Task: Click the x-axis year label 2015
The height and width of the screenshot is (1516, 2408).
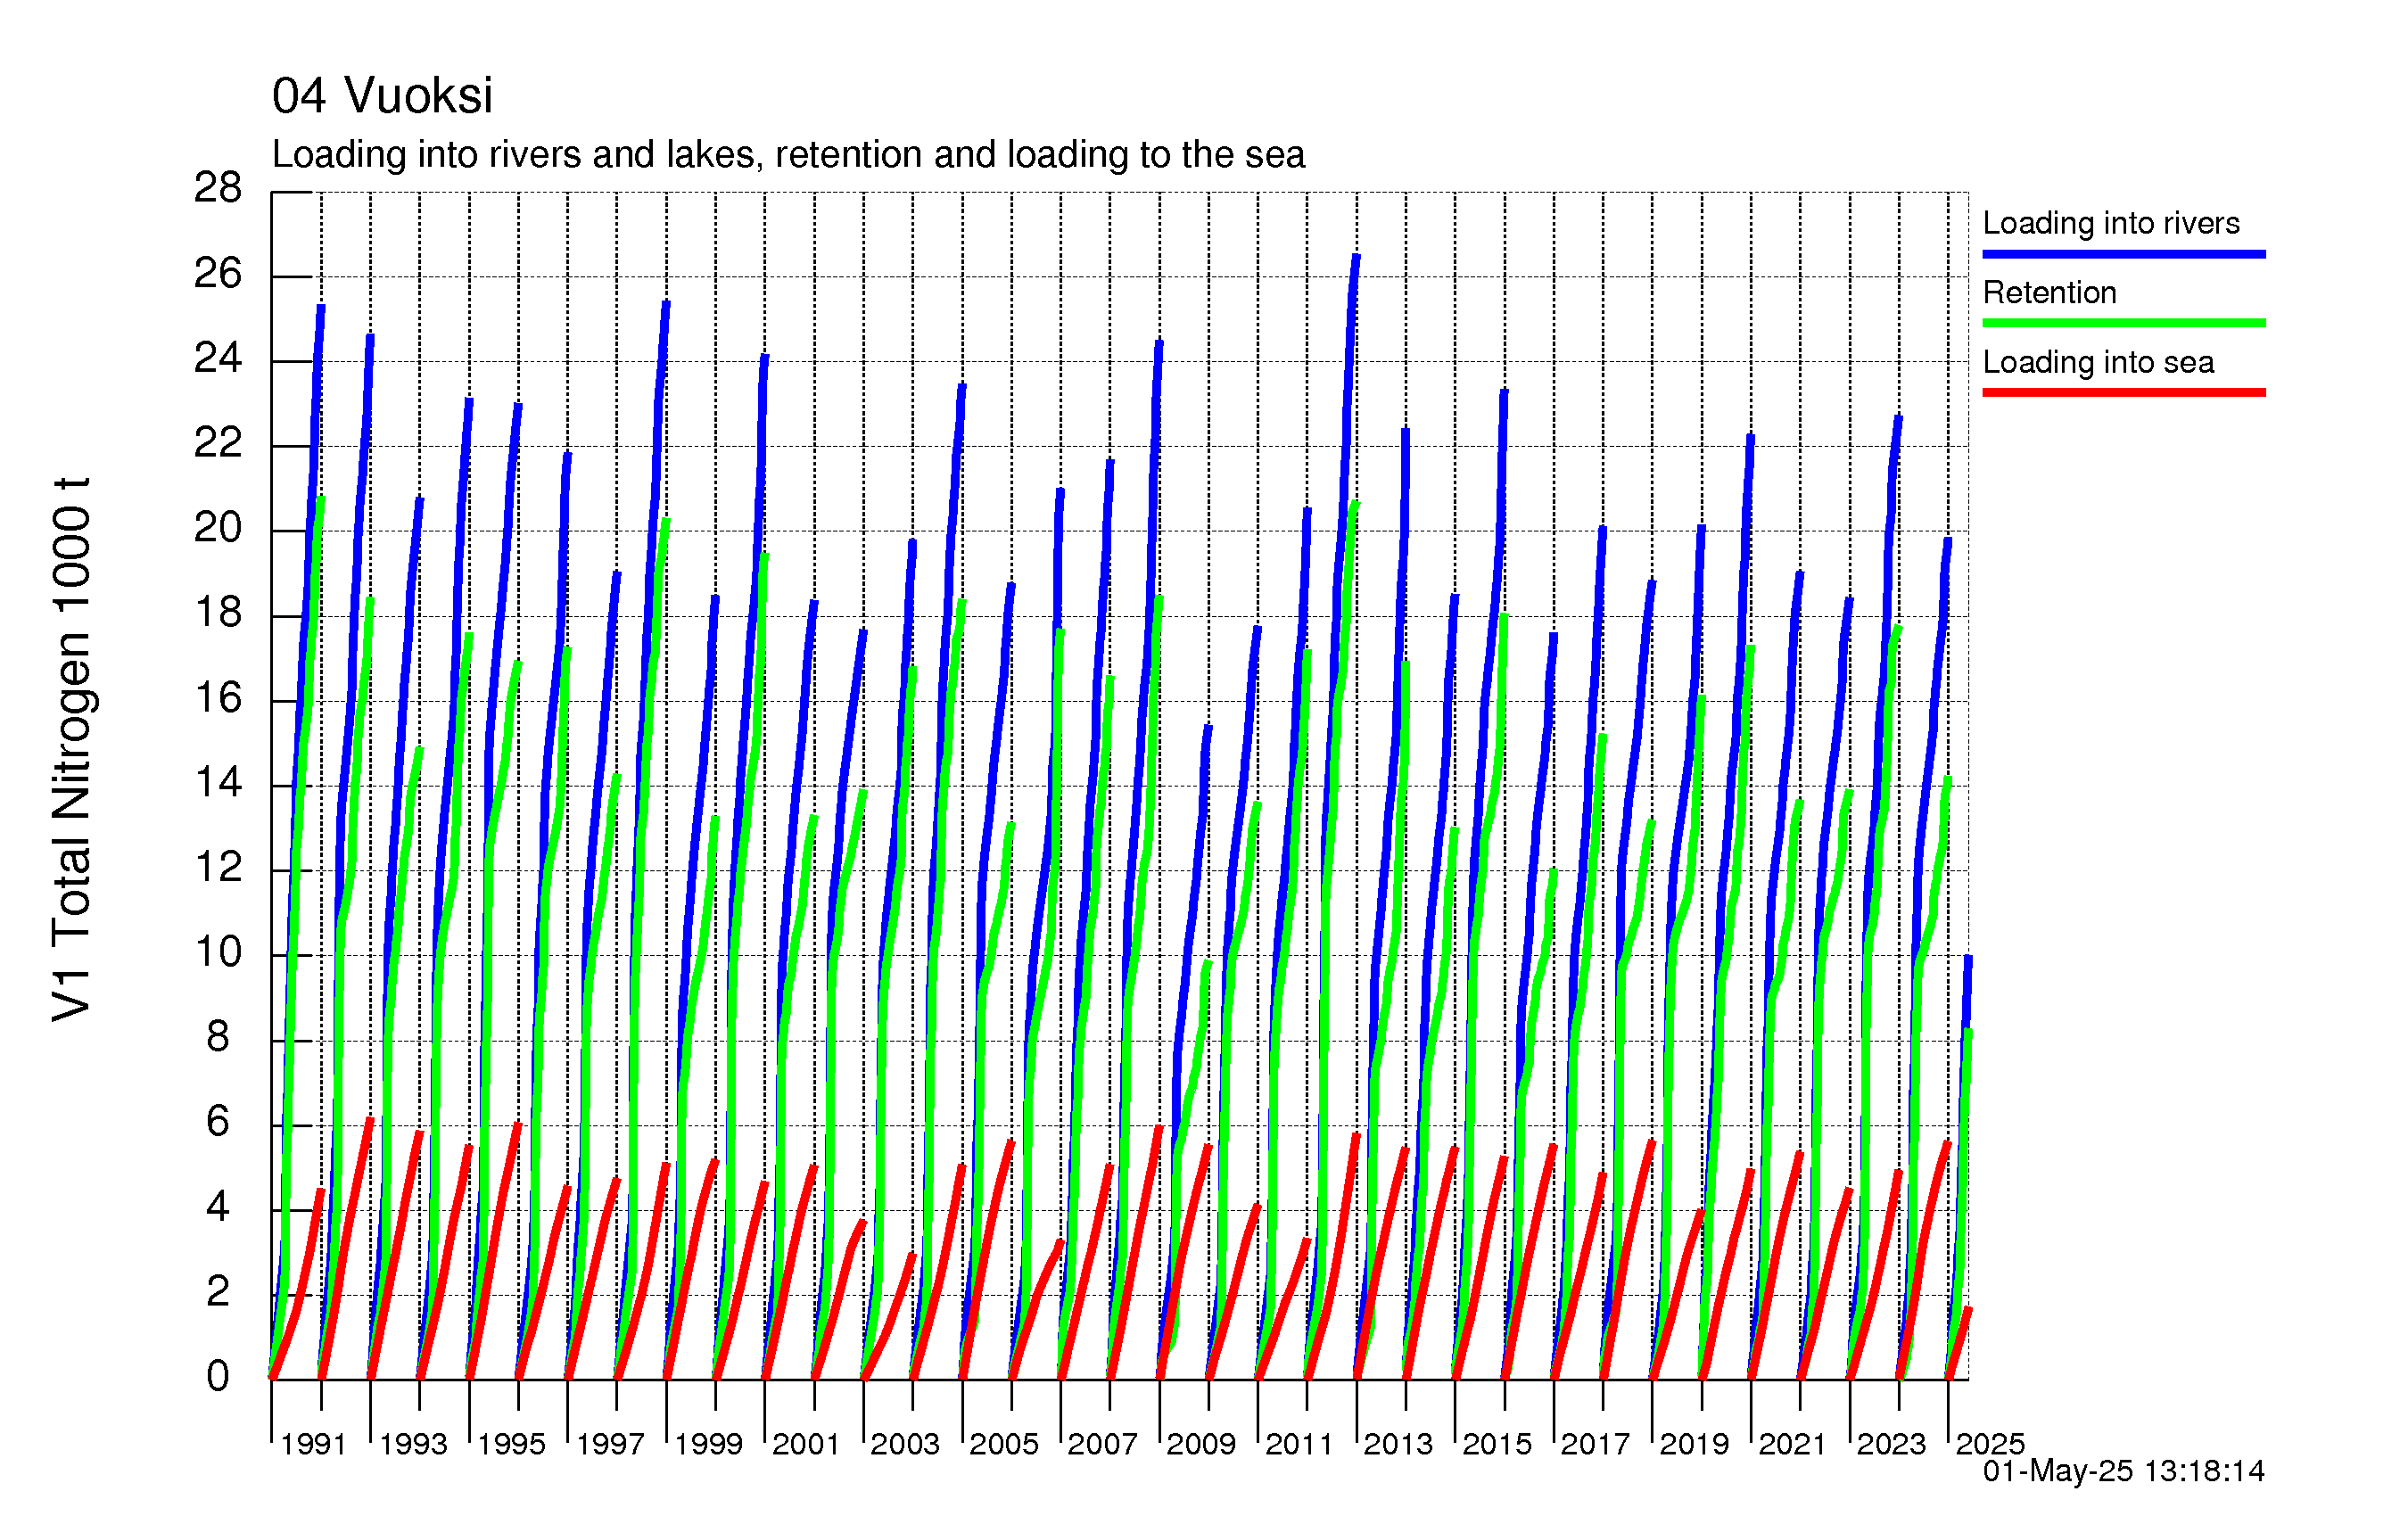Action: click(1497, 1444)
